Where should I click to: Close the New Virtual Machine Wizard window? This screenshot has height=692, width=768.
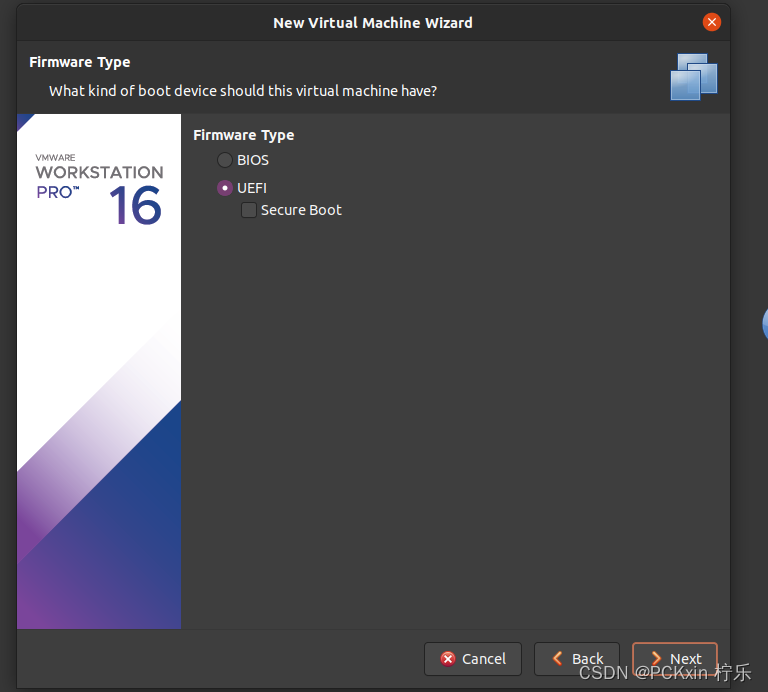[x=711, y=22]
